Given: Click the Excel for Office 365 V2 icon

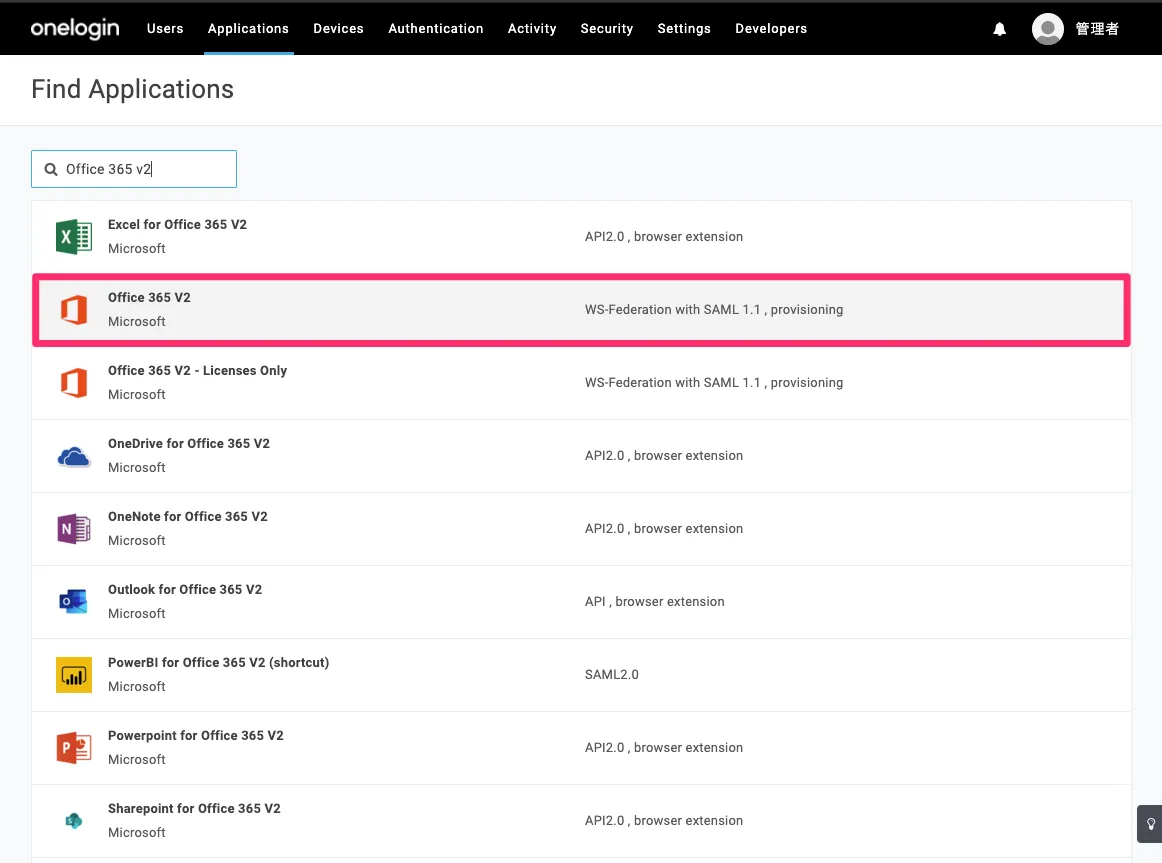Looking at the screenshot, I should point(74,237).
